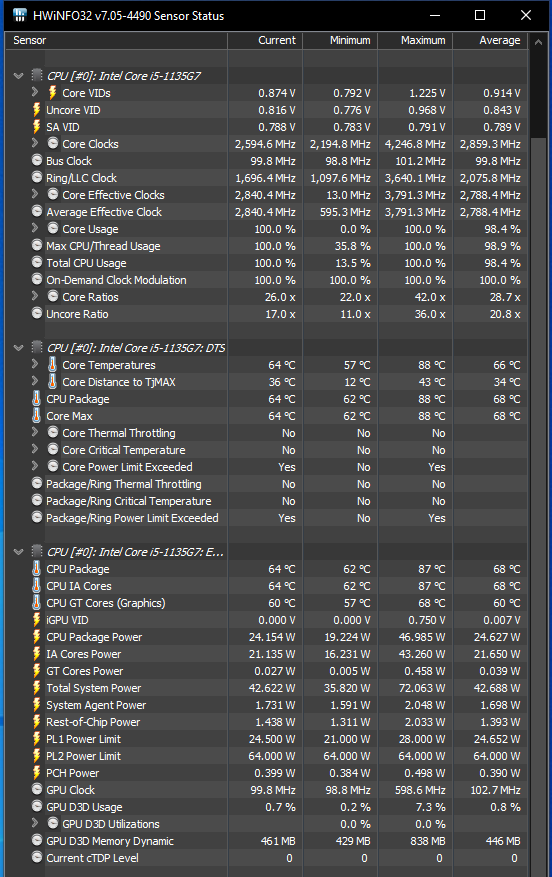Click the icon beside GPU Clock
This screenshot has width=552, height=877.
click(36, 789)
